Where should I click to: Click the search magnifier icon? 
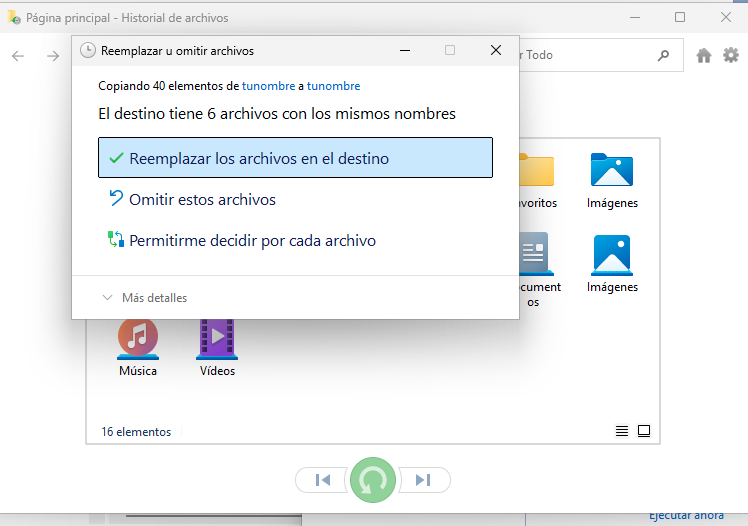click(663, 55)
